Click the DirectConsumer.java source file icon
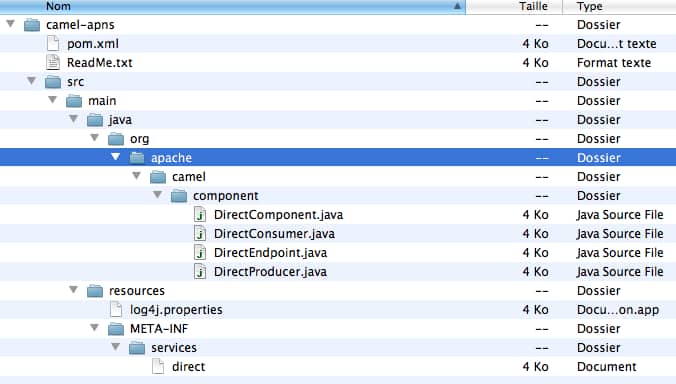This screenshot has width=676, height=384. (200, 234)
